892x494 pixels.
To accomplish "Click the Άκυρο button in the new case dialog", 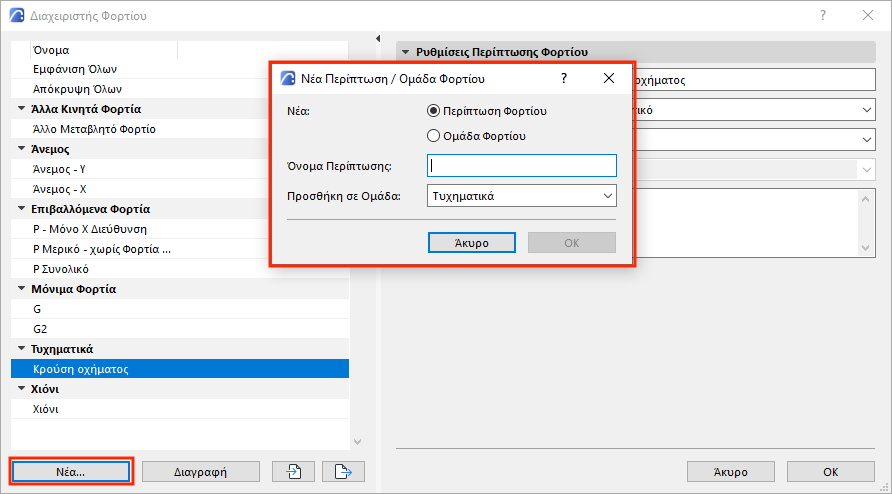I will (x=471, y=243).
